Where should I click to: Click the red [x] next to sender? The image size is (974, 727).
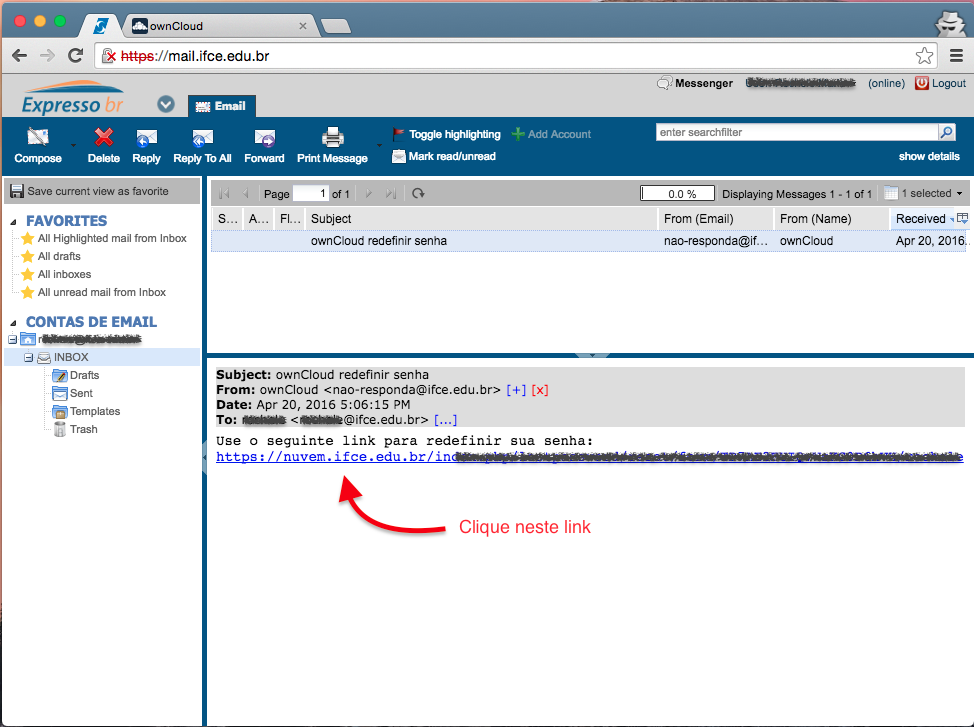[540, 390]
